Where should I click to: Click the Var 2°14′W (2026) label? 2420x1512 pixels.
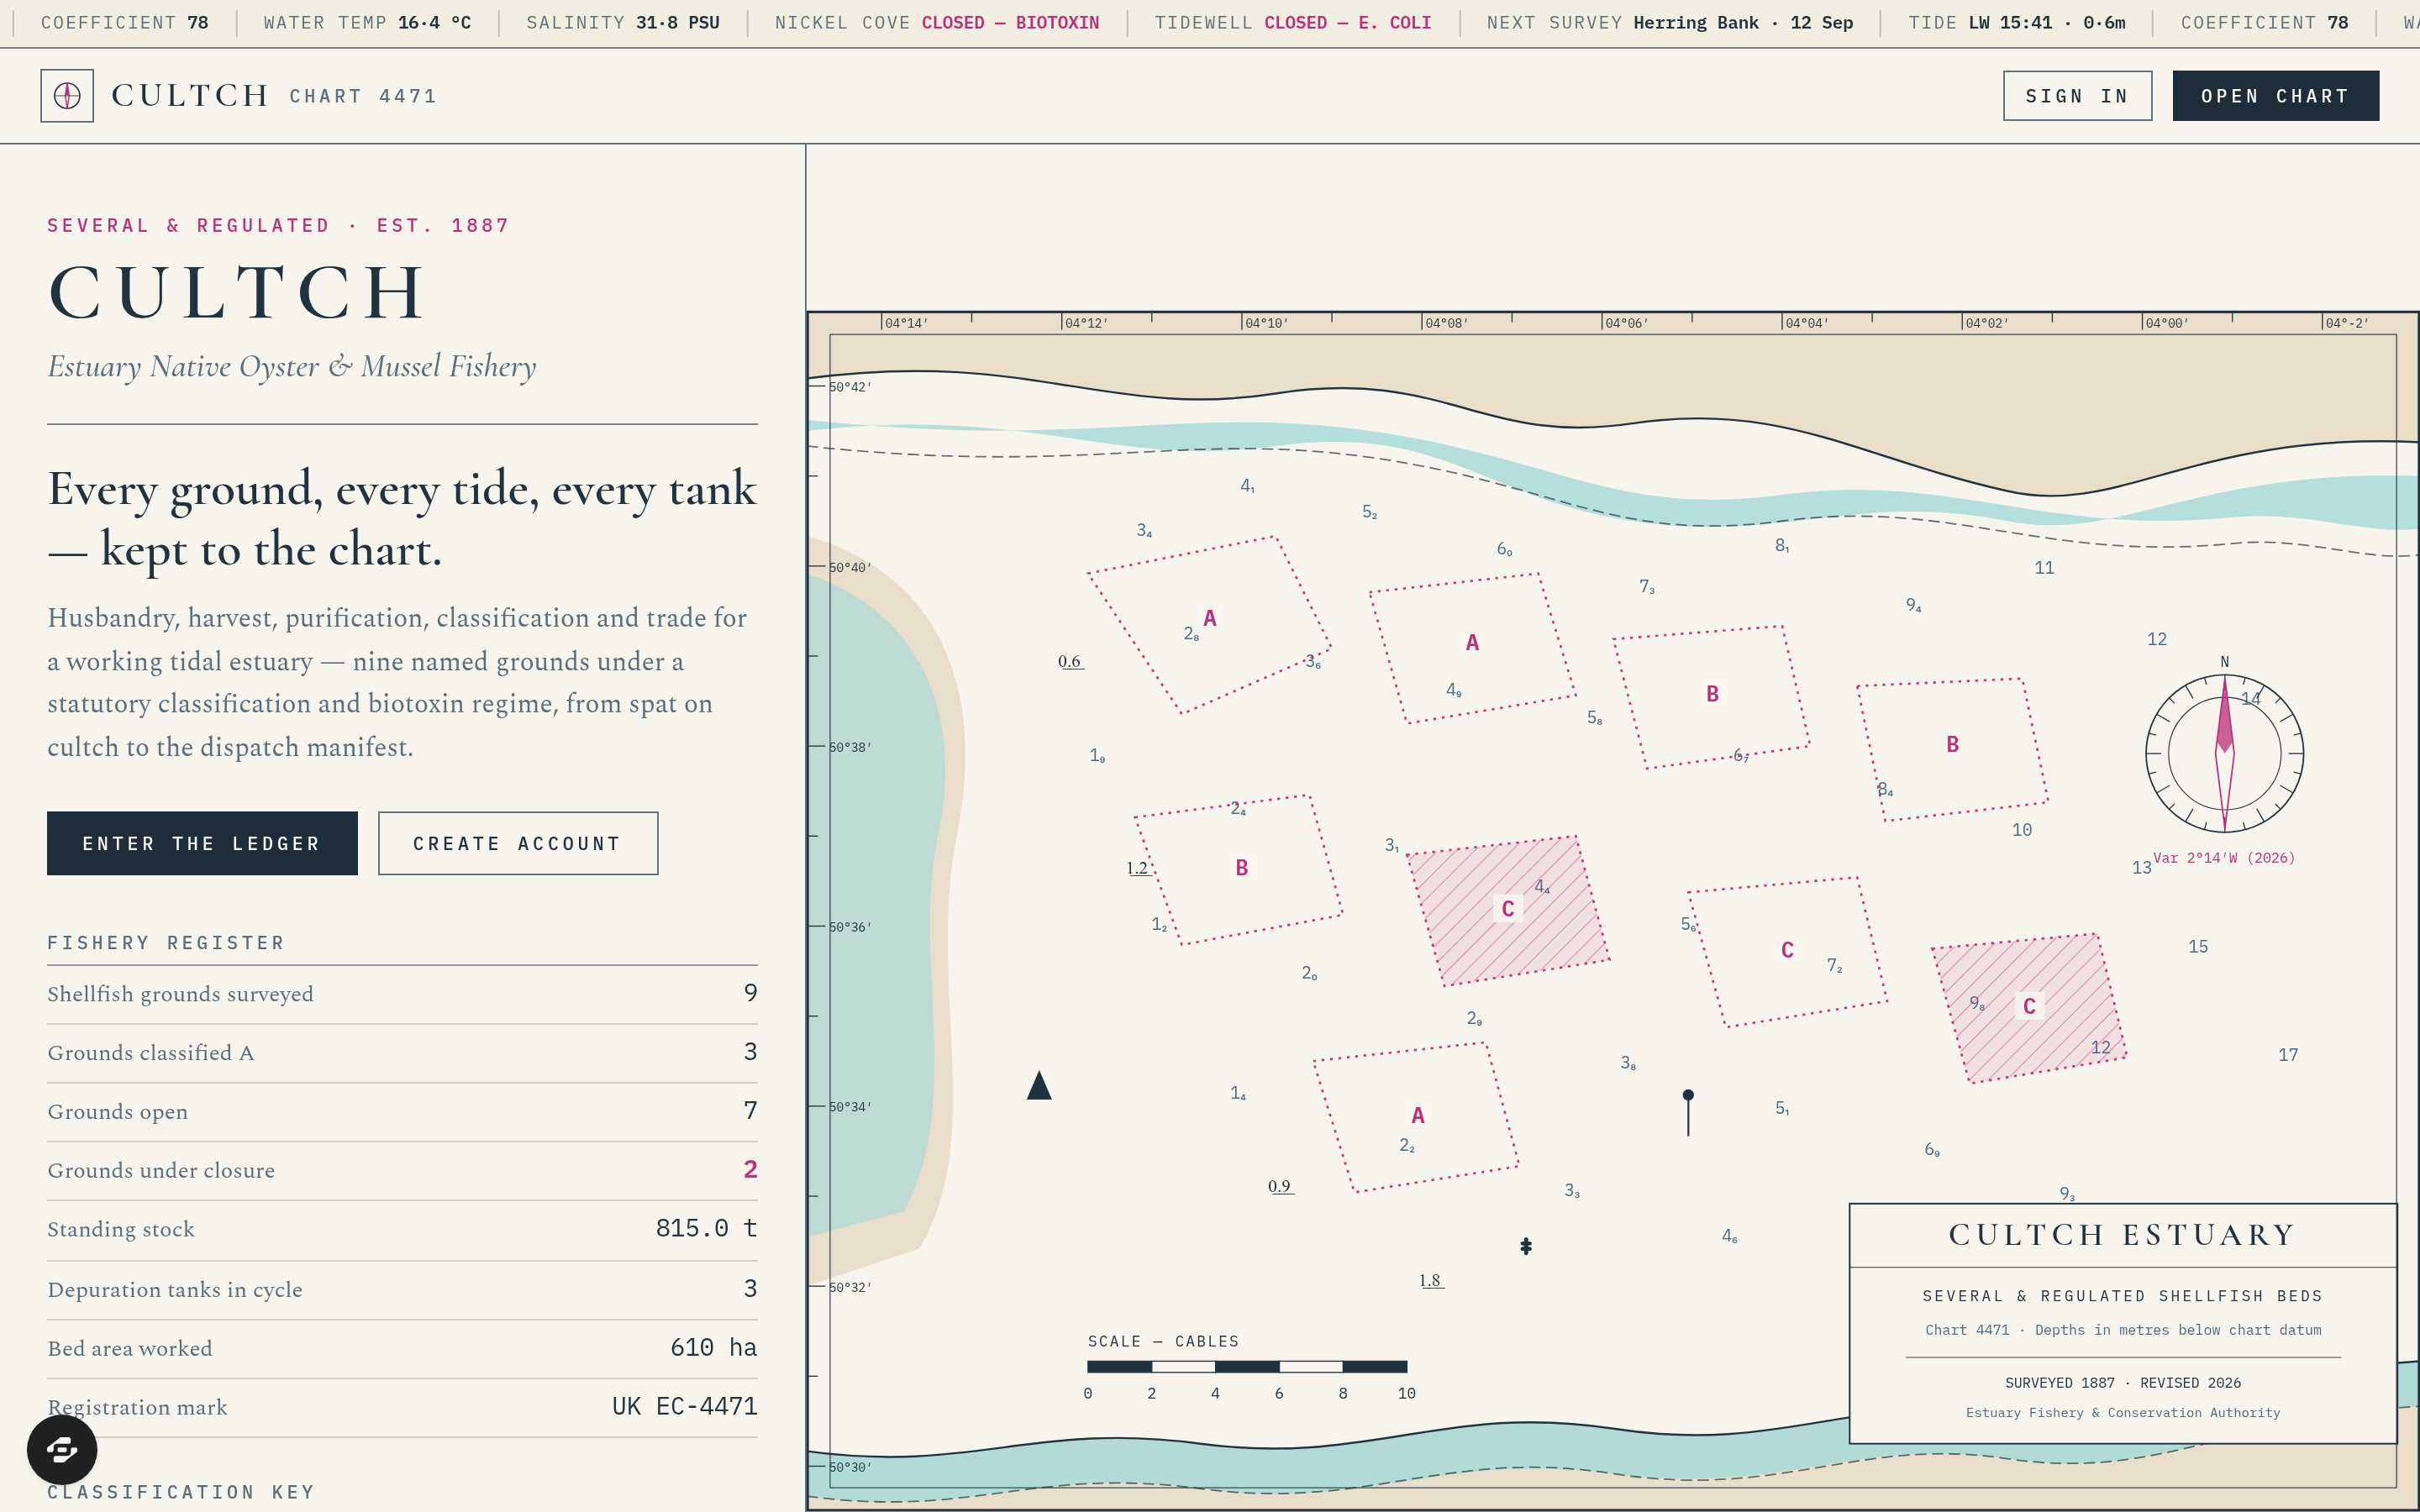click(2224, 858)
